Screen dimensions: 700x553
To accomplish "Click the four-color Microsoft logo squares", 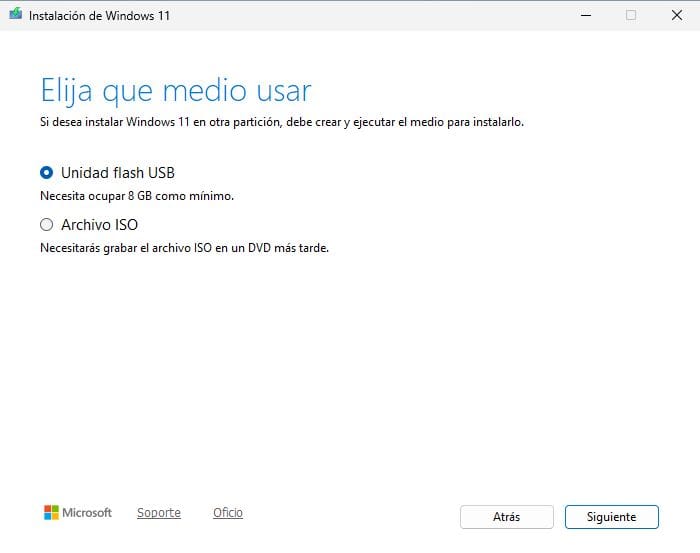I will [51, 513].
